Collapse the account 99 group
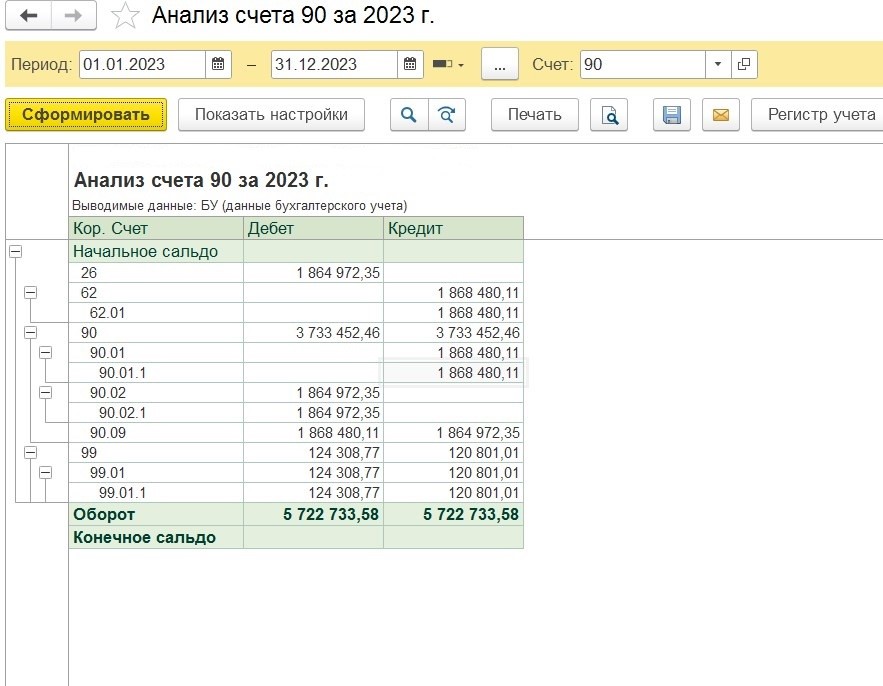Viewport: 883px width, 686px height. [30, 452]
